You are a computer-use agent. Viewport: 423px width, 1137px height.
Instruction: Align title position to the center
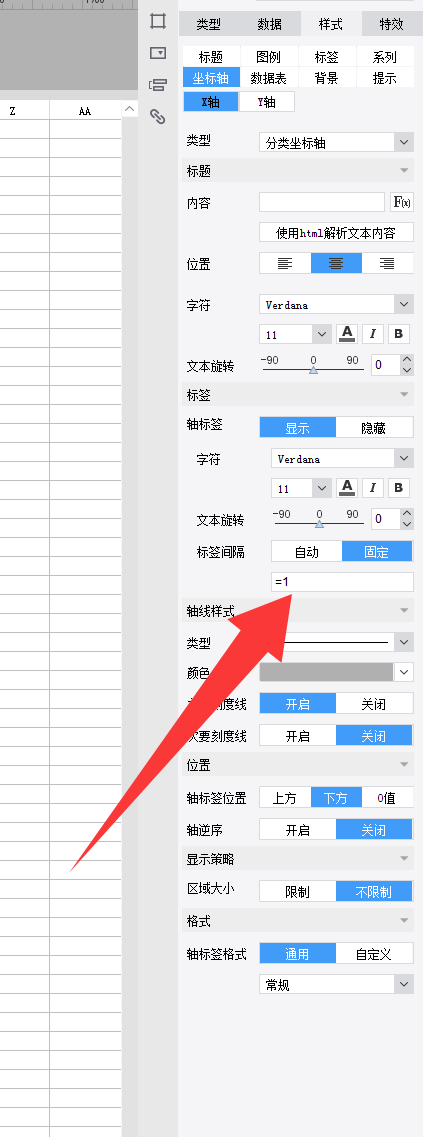pyautogui.click(x=336, y=263)
